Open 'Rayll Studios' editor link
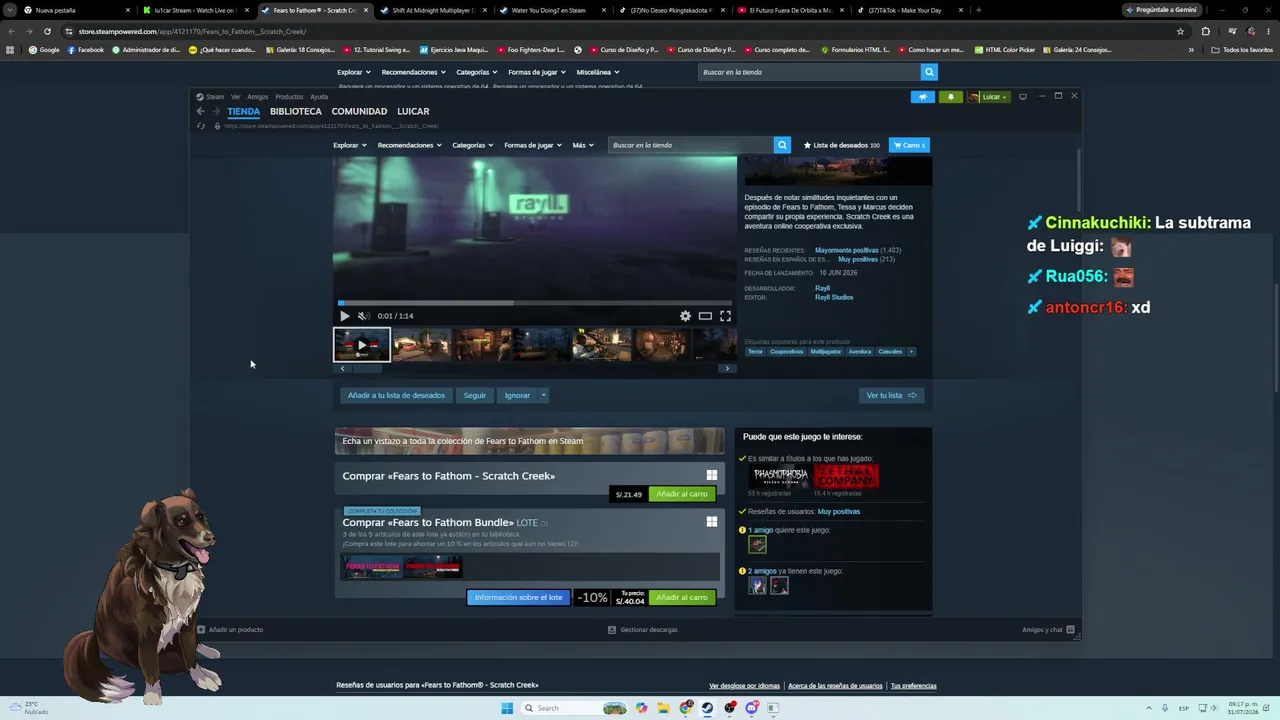The width and height of the screenshot is (1280, 720). tap(834, 297)
